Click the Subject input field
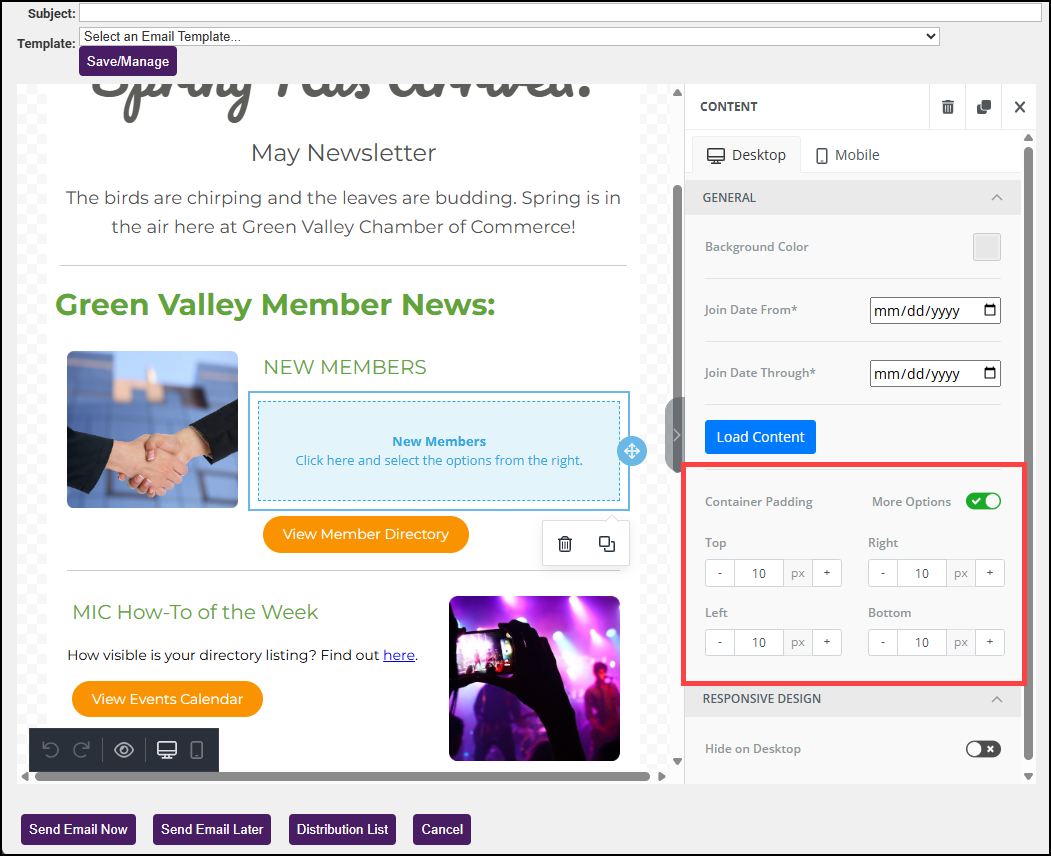Image resolution: width=1051 pixels, height=856 pixels. point(560,13)
